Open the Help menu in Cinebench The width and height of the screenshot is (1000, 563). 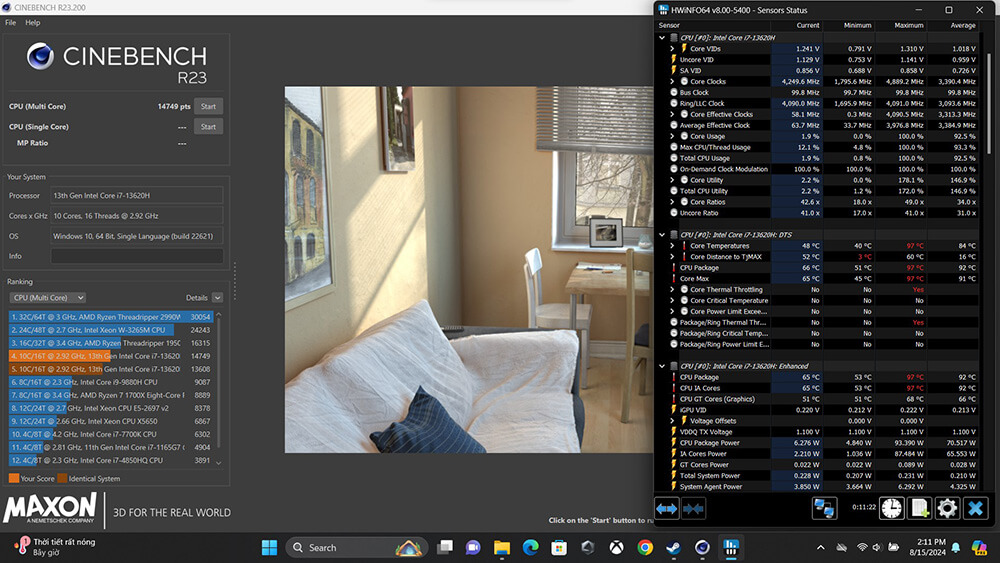33,22
